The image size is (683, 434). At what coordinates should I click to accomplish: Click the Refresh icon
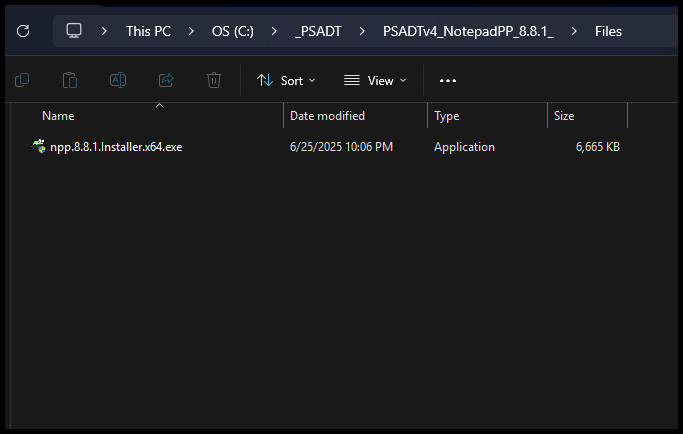pos(23,31)
